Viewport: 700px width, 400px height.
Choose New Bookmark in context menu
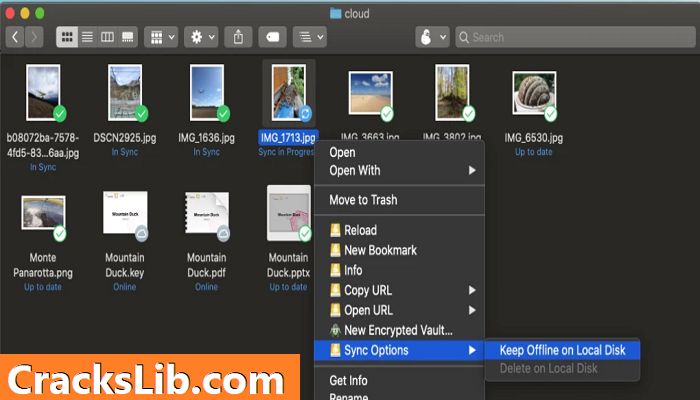click(400, 250)
